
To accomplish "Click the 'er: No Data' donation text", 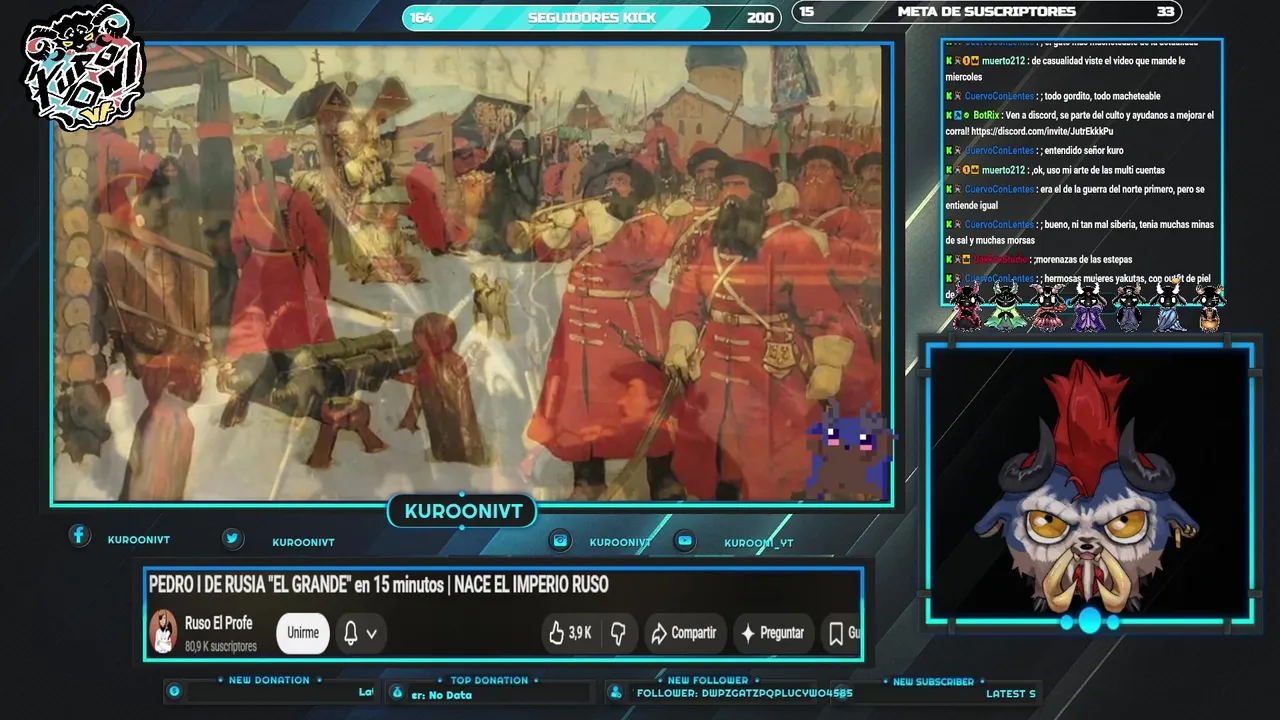I will (441, 695).
